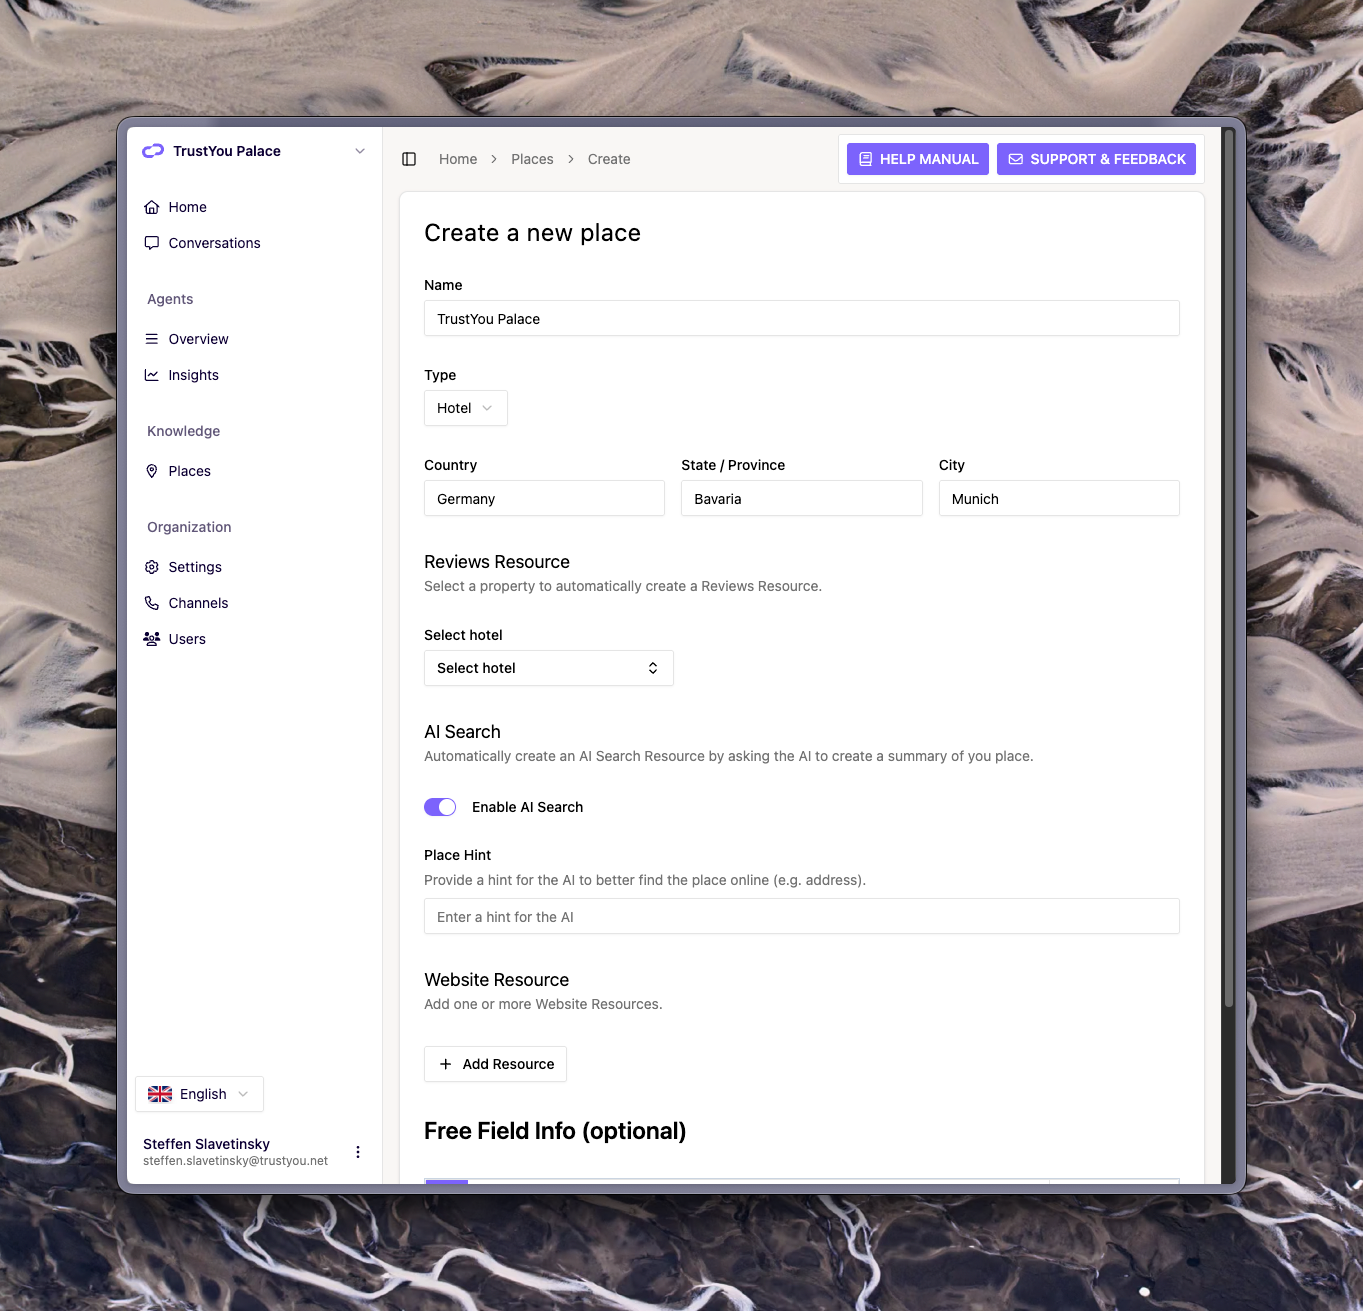Click the UK flag language icon
The image size is (1363, 1311).
(160, 1094)
